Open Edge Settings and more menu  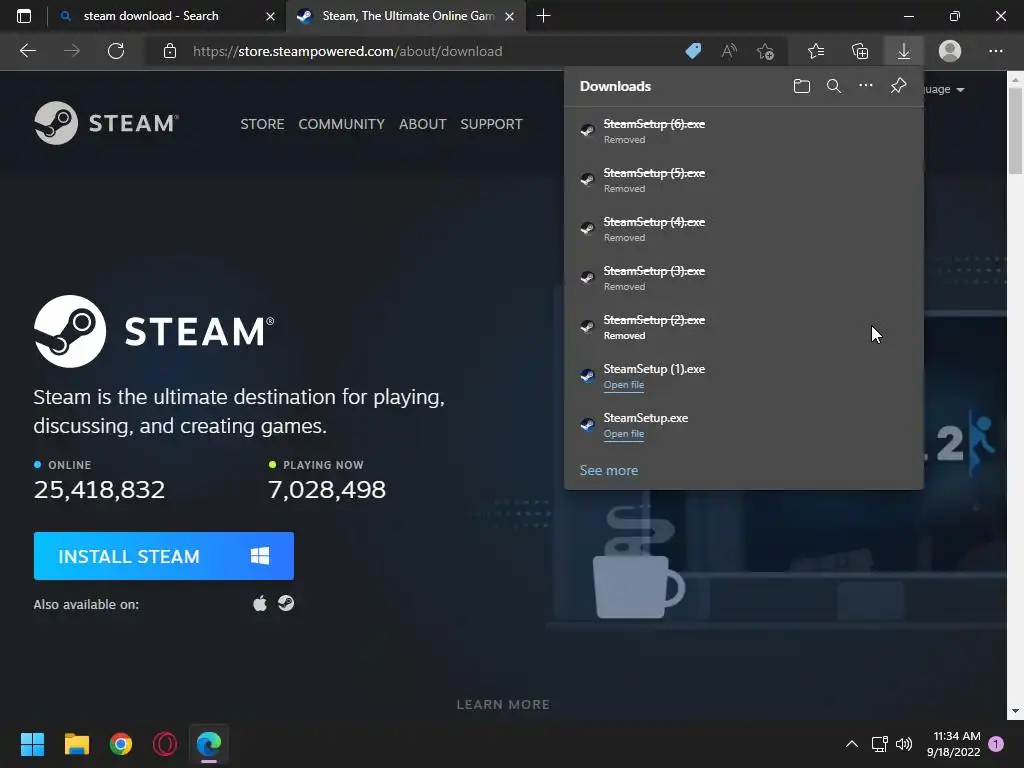995,51
